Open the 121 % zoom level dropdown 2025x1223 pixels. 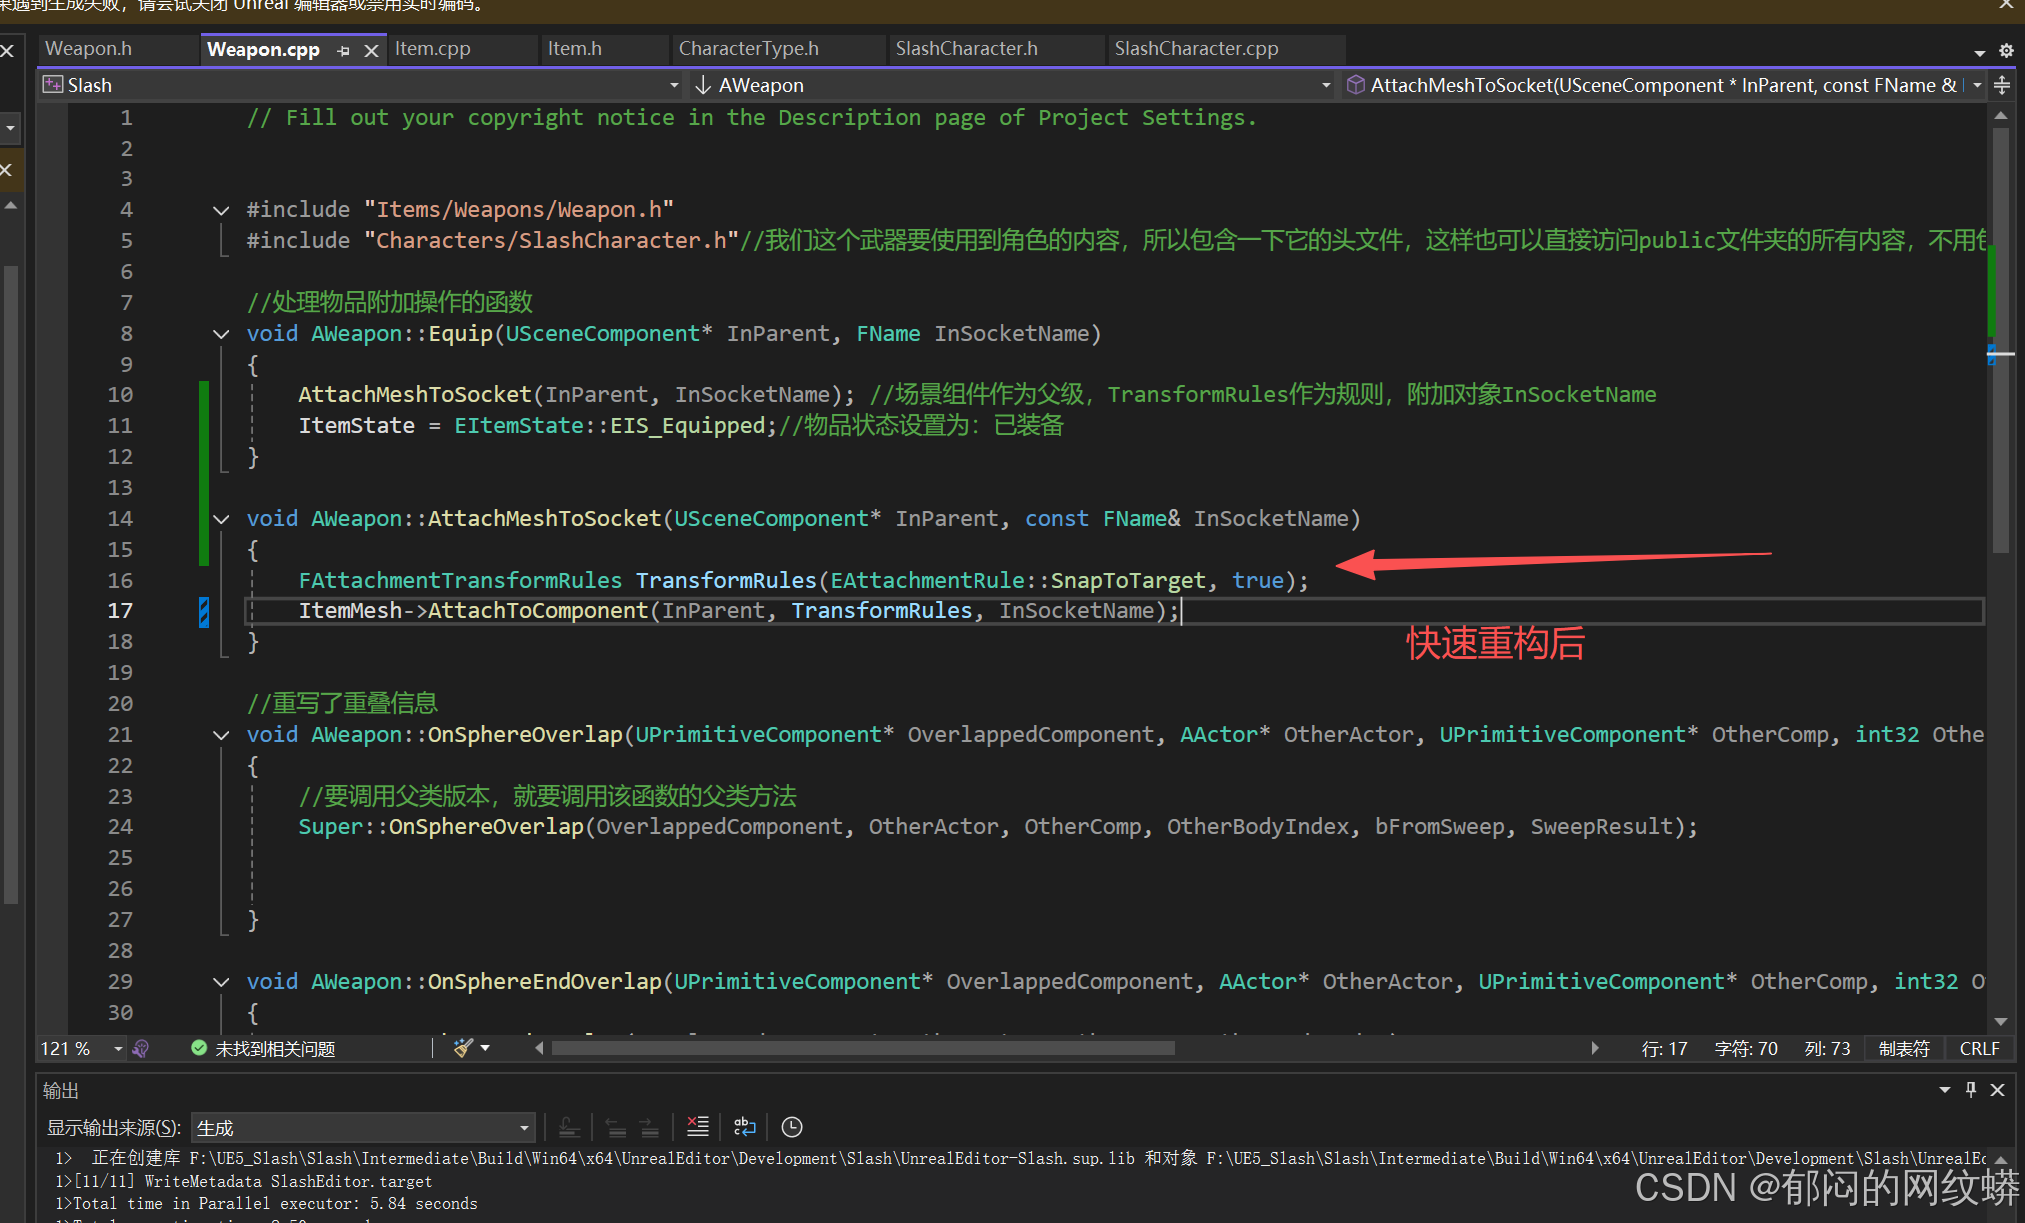point(117,1048)
